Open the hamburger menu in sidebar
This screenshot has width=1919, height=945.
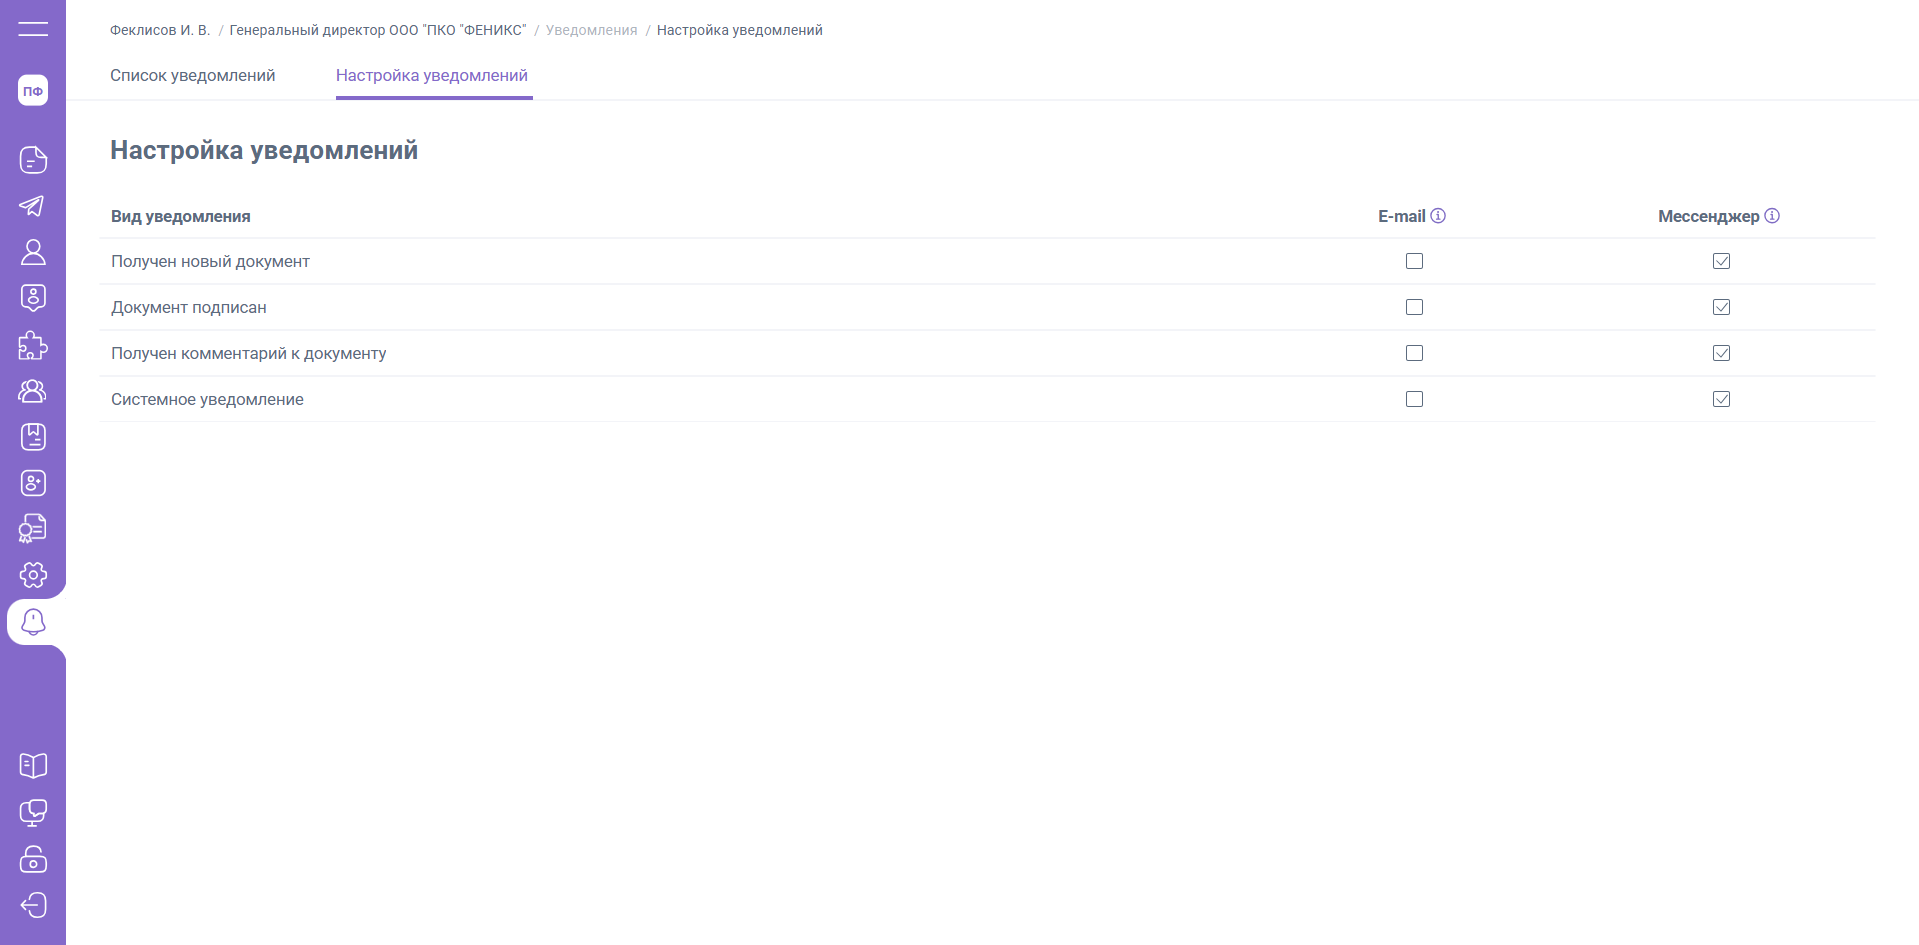[x=33, y=29]
